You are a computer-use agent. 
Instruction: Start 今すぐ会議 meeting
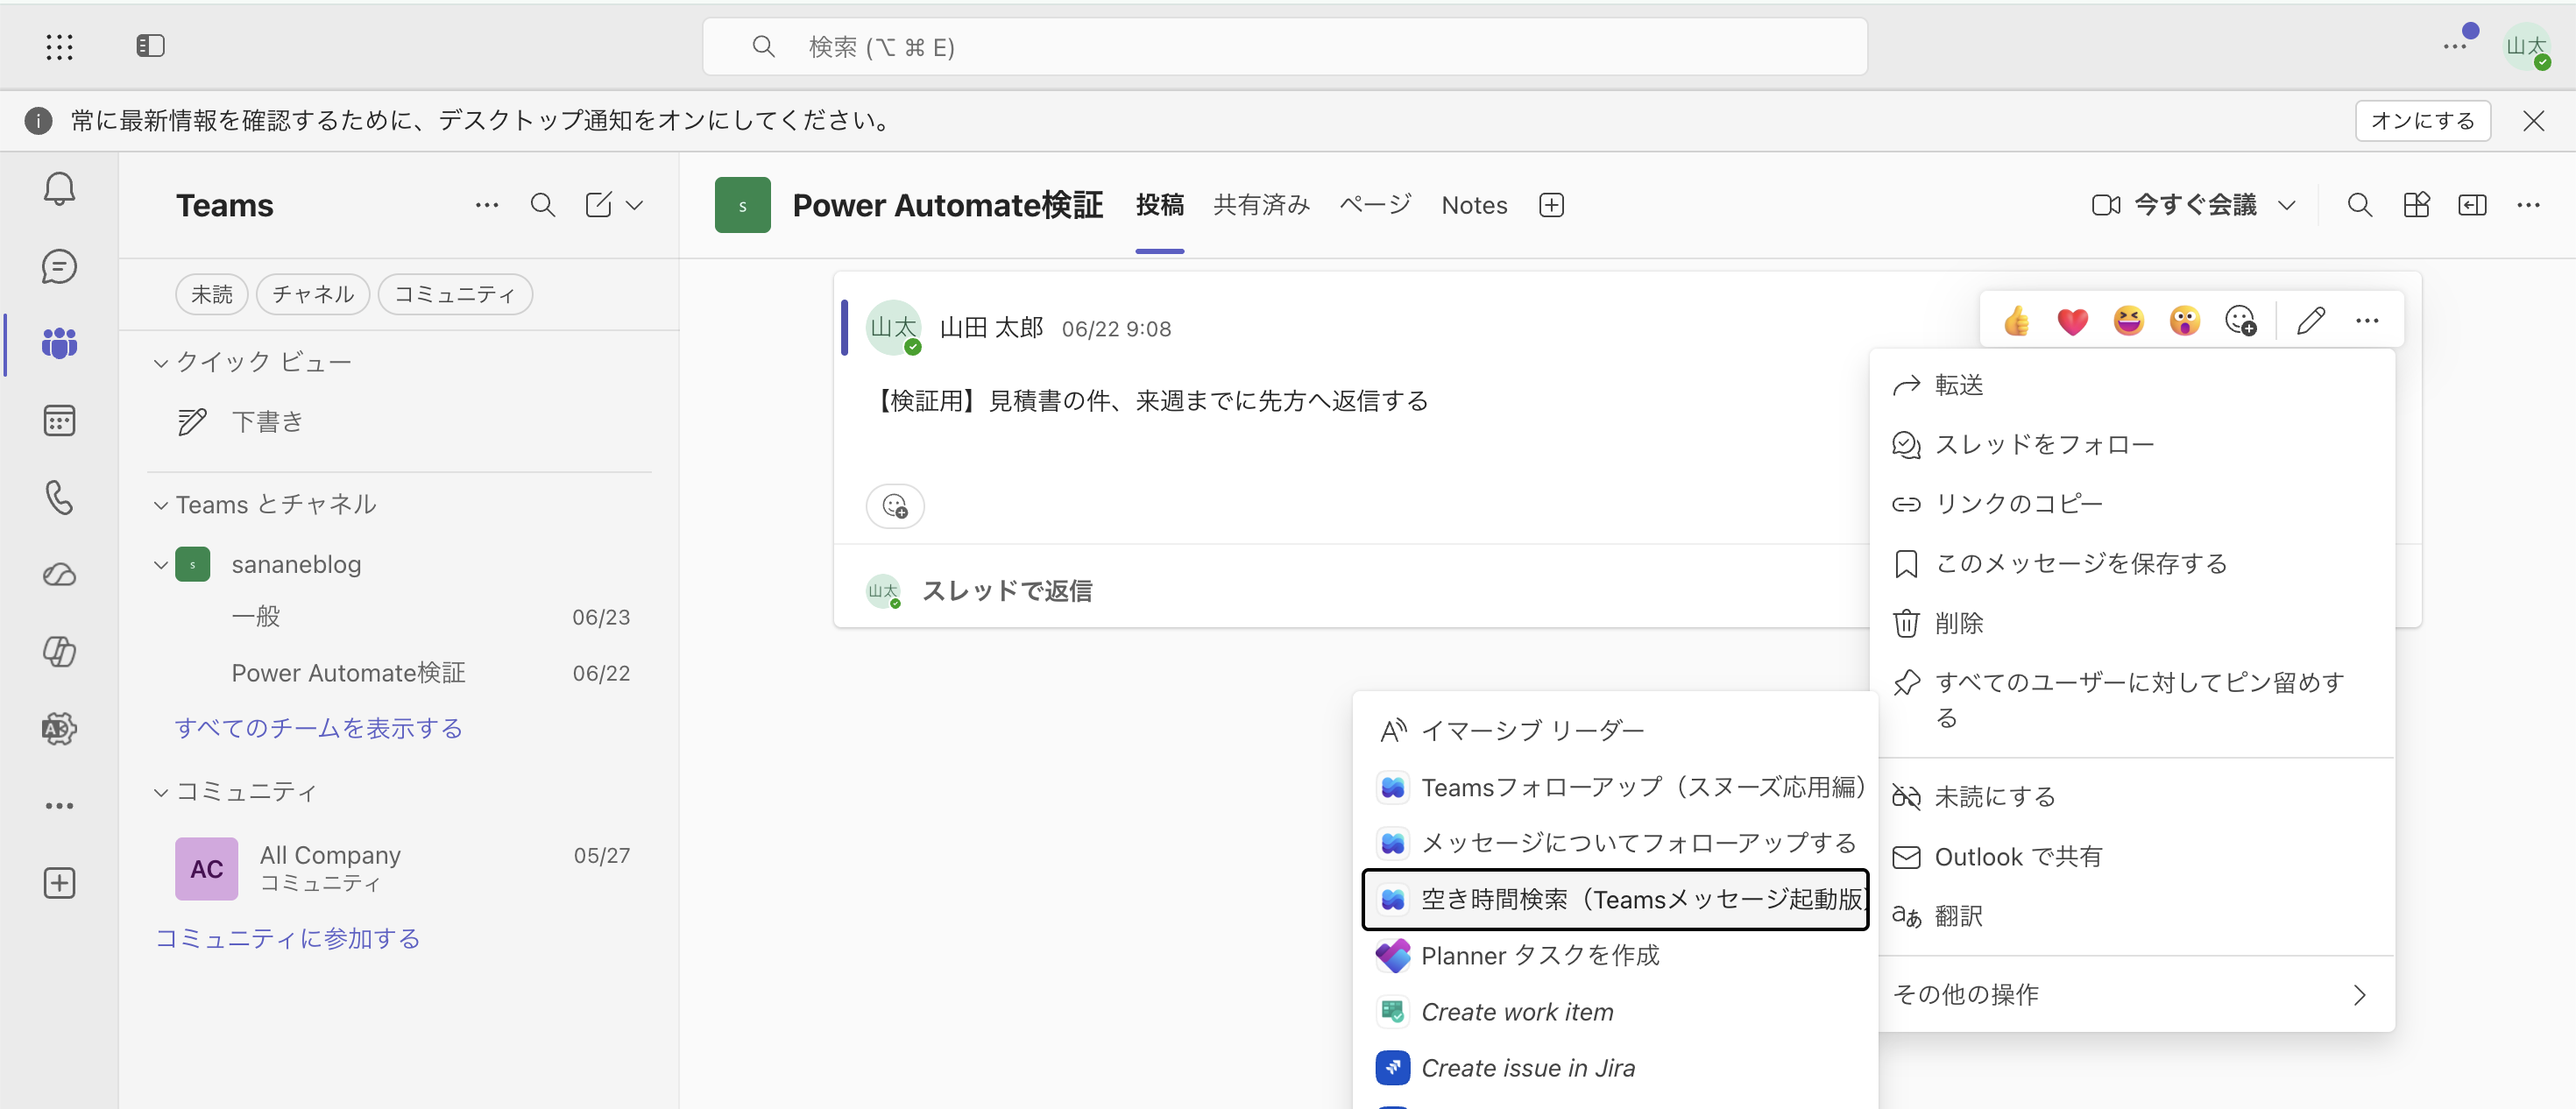[x=2174, y=205]
